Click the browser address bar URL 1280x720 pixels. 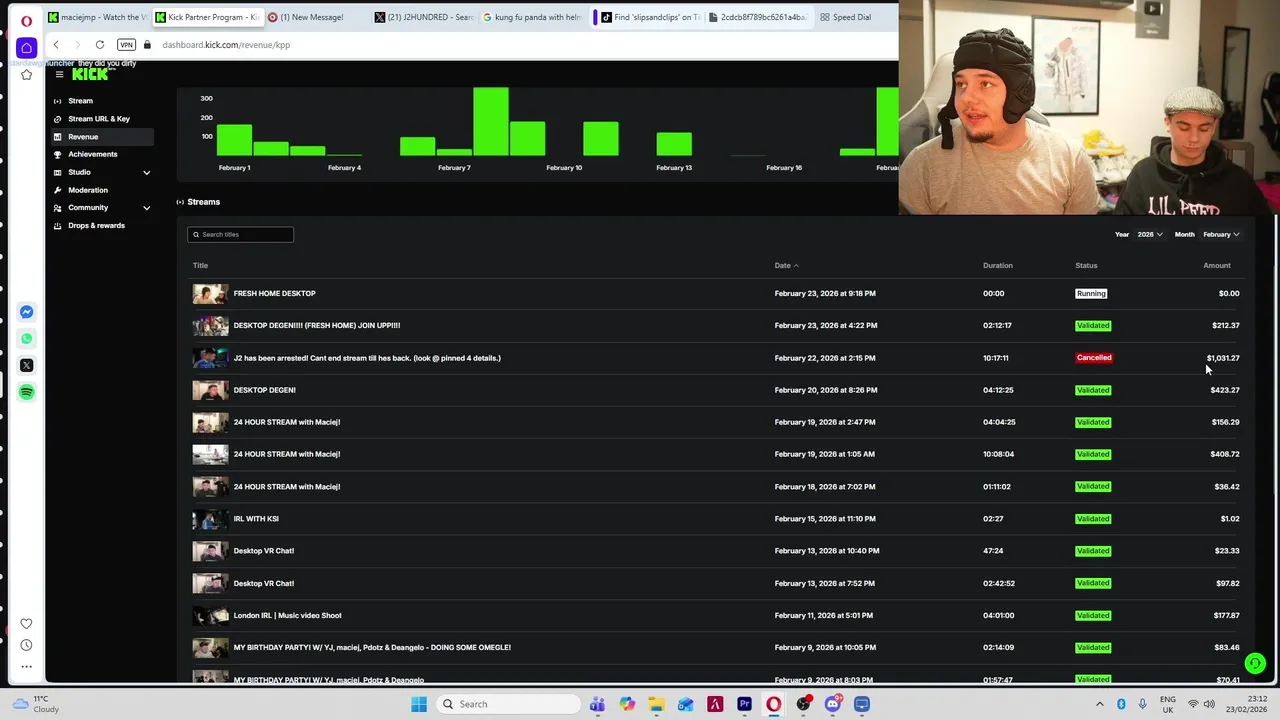pyautogui.click(x=226, y=45)
